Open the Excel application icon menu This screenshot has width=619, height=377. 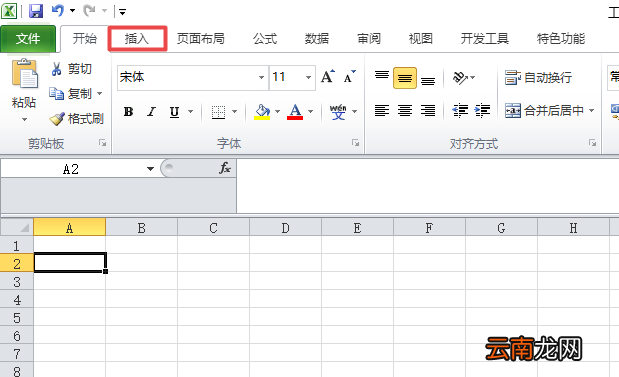click(9, 11)
